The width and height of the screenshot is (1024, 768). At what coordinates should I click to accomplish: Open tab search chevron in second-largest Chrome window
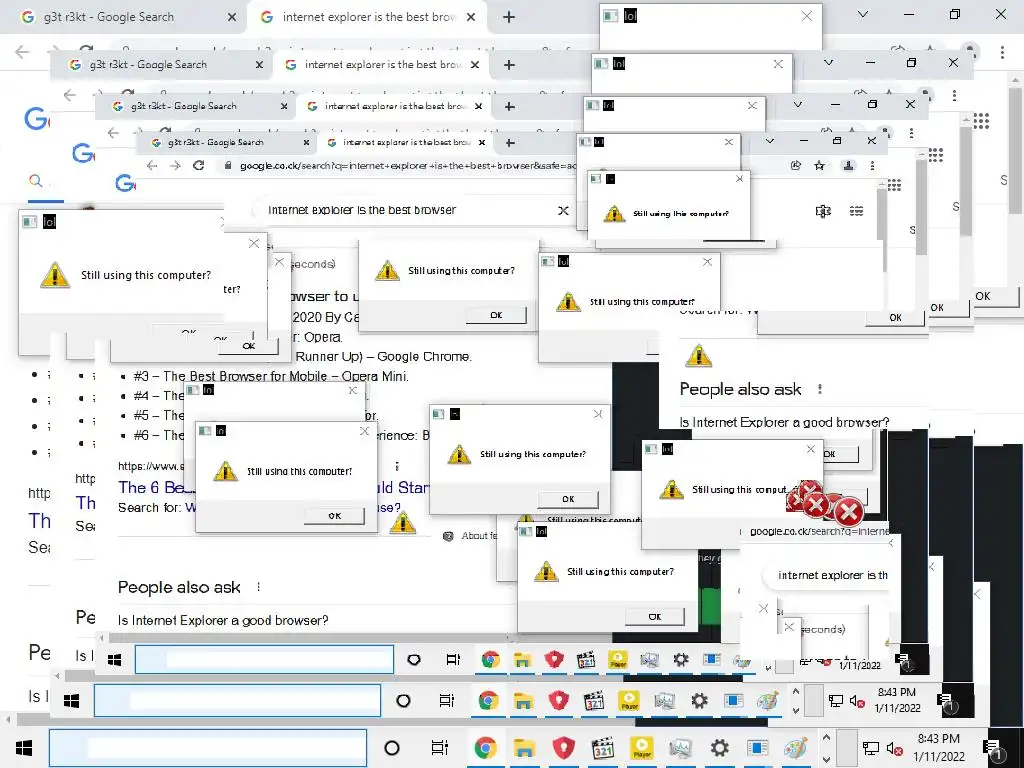(828, 63)
